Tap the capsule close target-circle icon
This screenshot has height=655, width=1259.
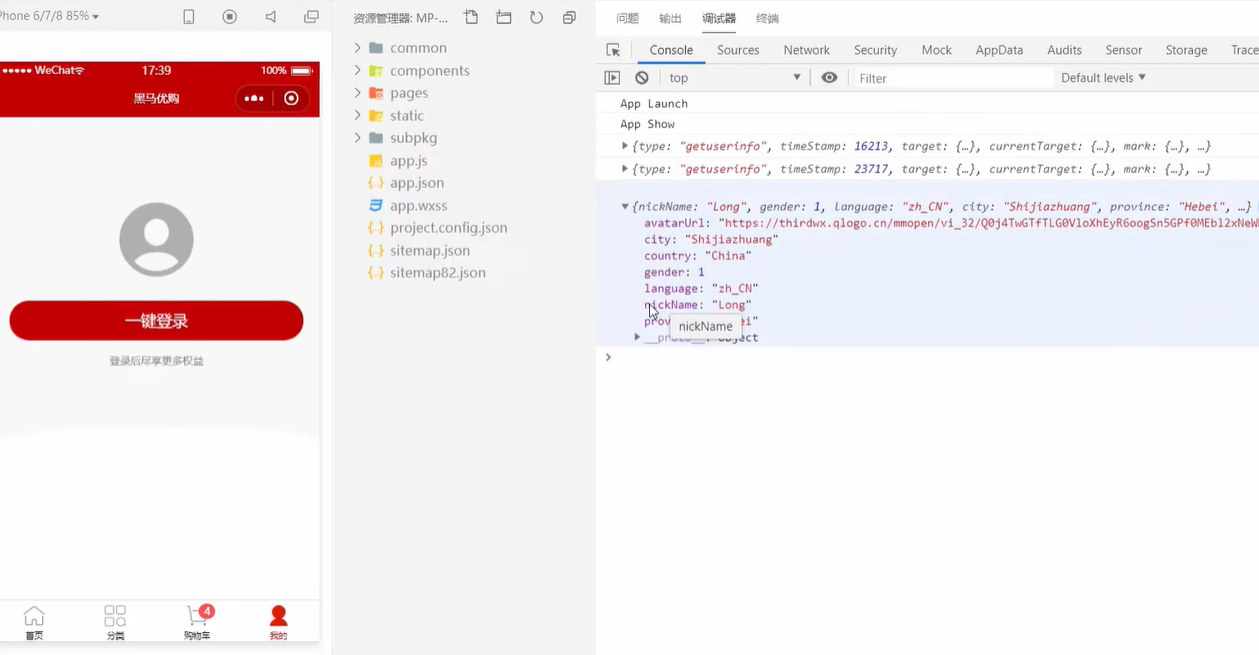291,98
